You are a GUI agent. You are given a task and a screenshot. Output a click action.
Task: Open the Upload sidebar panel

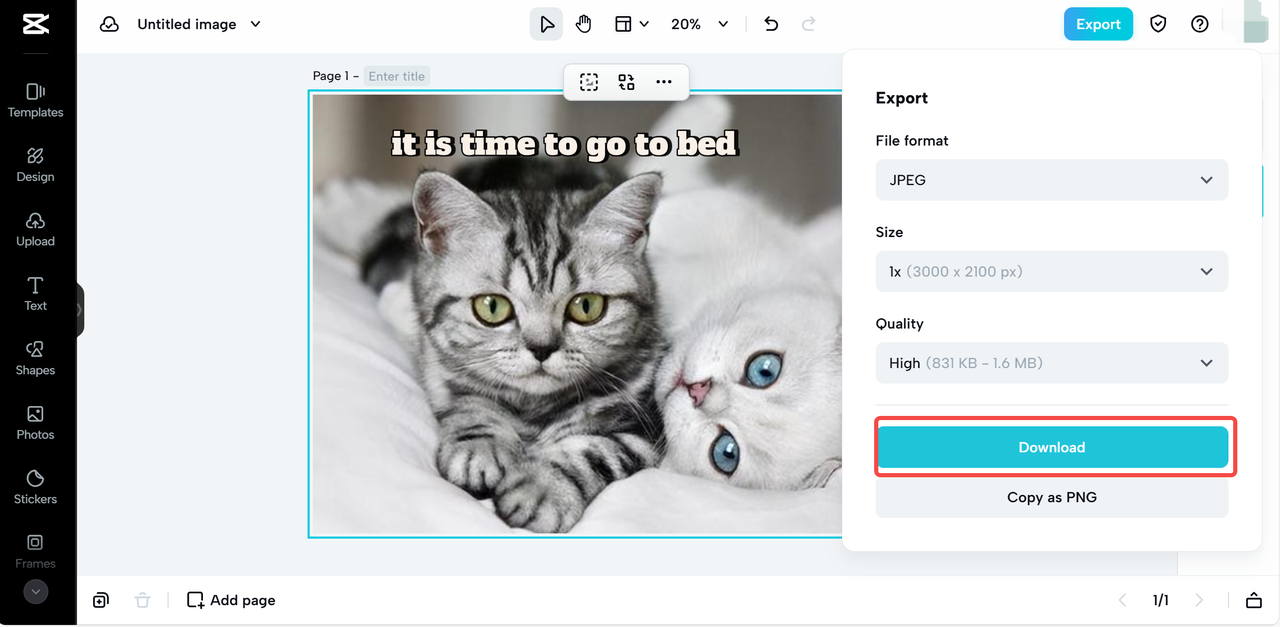click(36, 229)
